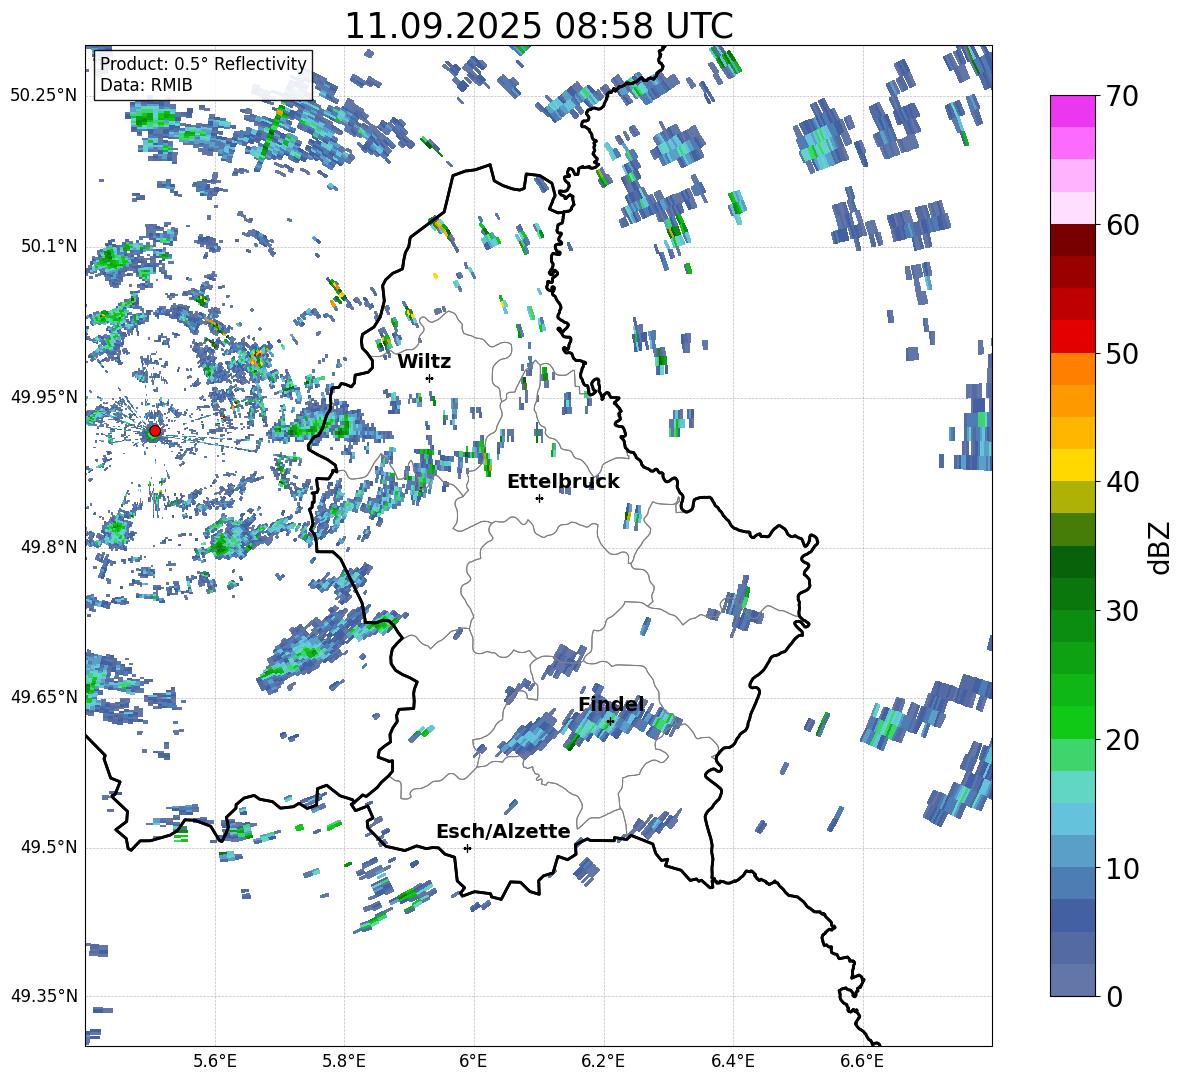The width and height of the screenshot is (1184, 1081).
Task: Click the 49.8°N latitude label
Action: [48, 547]
